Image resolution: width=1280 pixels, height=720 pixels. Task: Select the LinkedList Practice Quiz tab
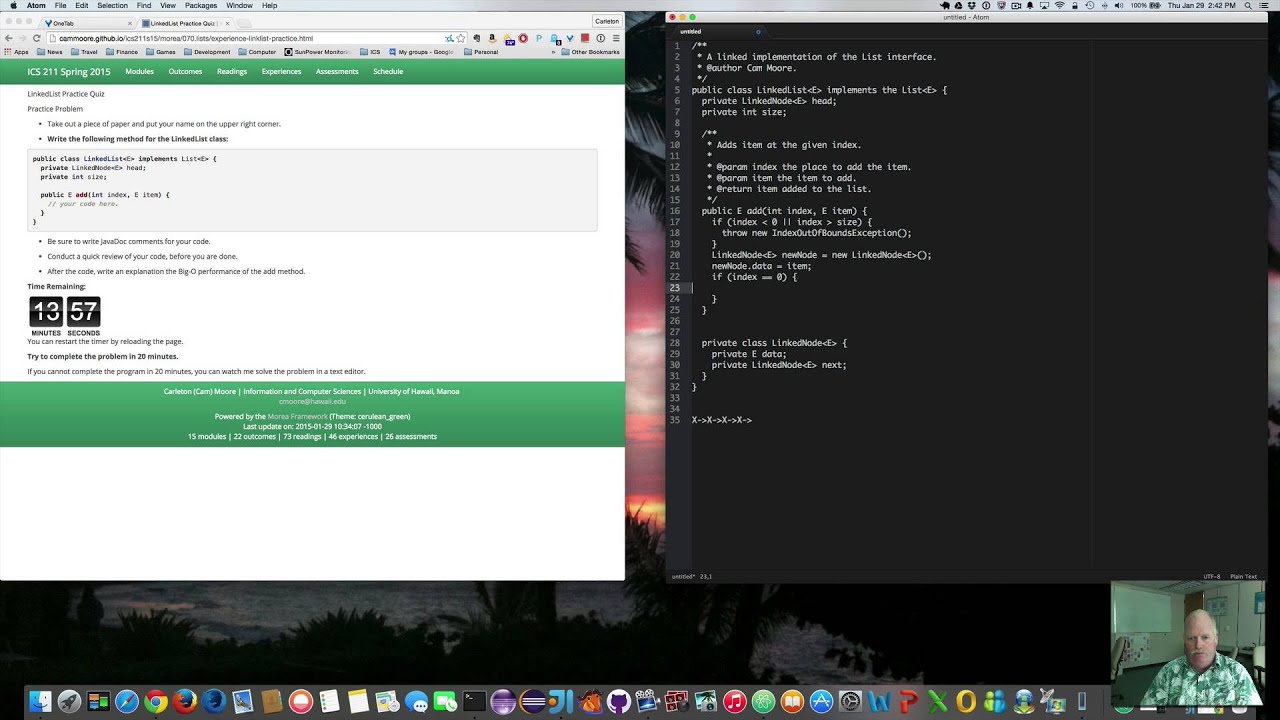click(x=185, y=22)
